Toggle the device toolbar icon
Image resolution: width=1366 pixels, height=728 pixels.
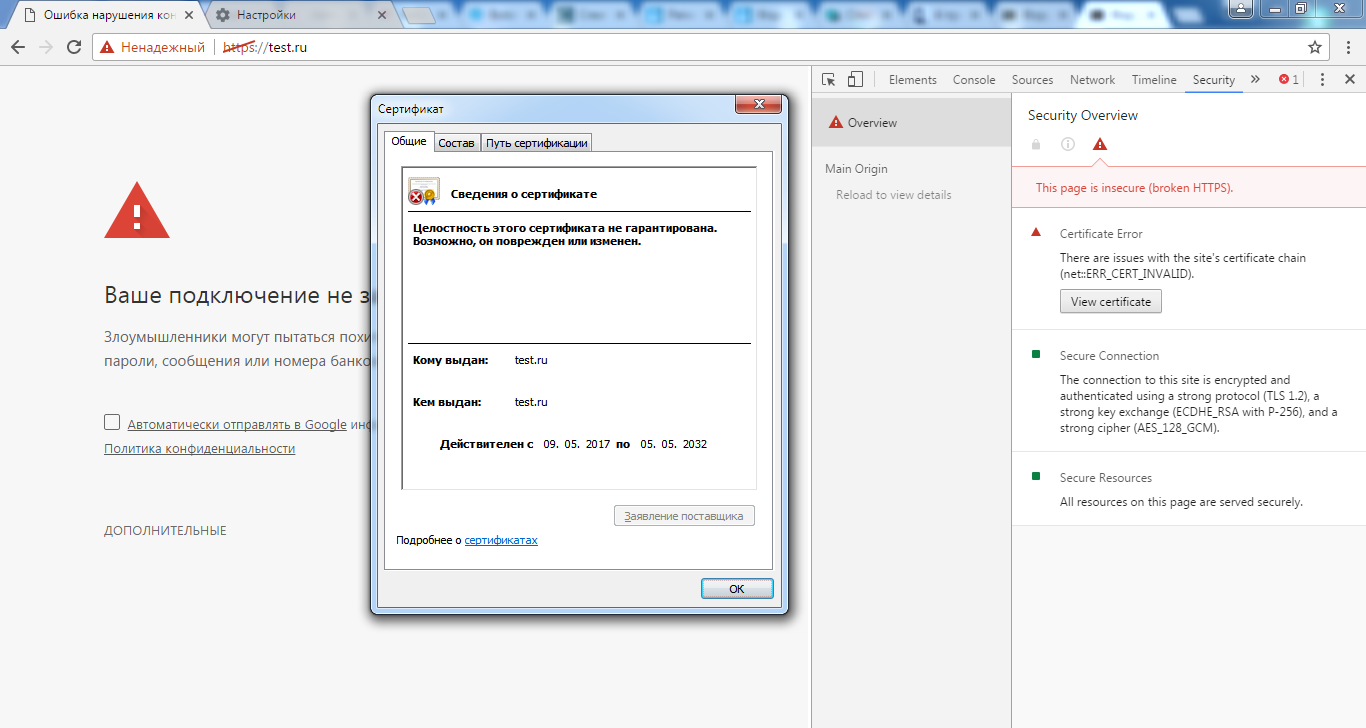coord(855,80)
